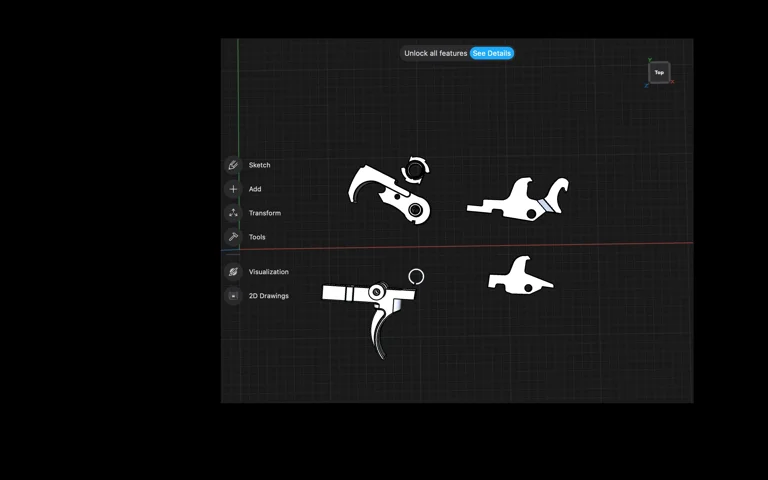This screenshot has width=768, height=480.
Task: Open the Sketch menu label
Action: (x=260, y=165)
